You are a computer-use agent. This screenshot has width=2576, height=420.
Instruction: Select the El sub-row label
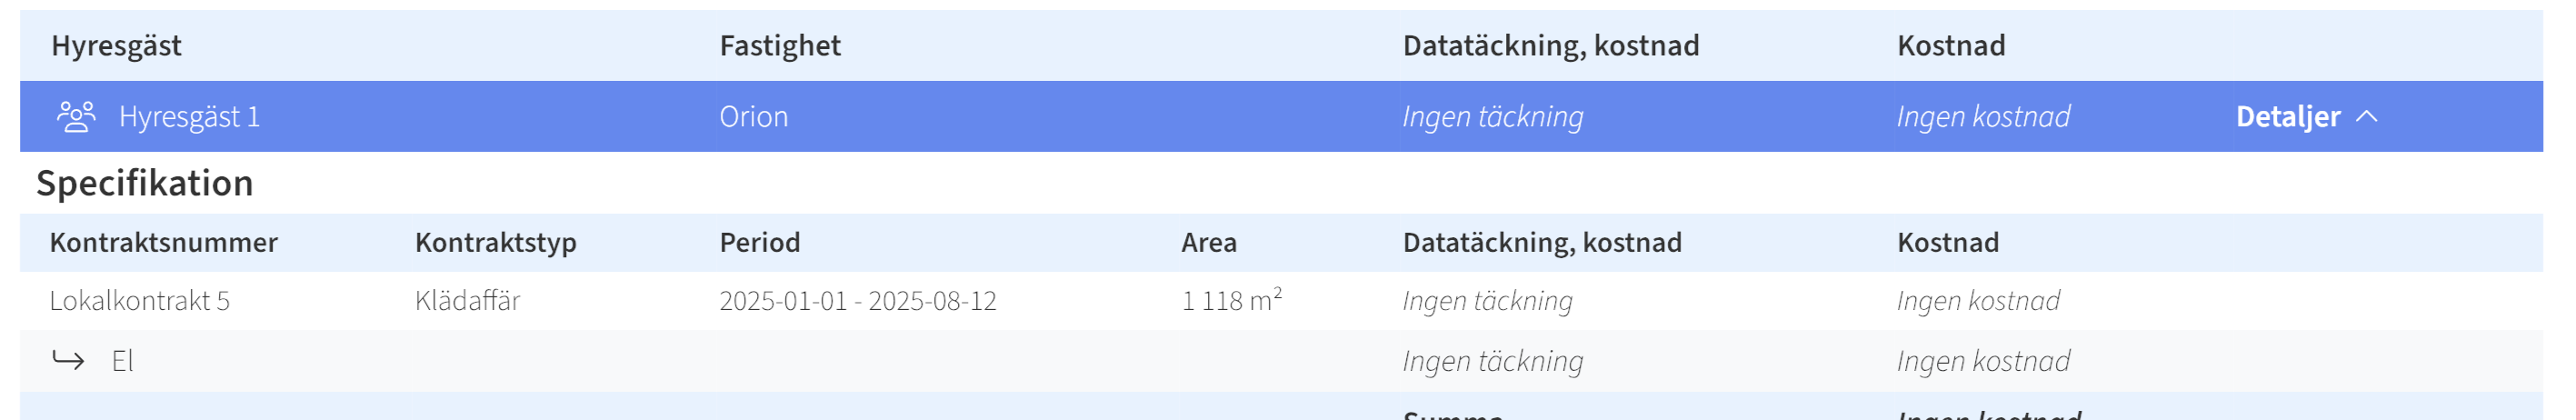click(x=122, y=361)
